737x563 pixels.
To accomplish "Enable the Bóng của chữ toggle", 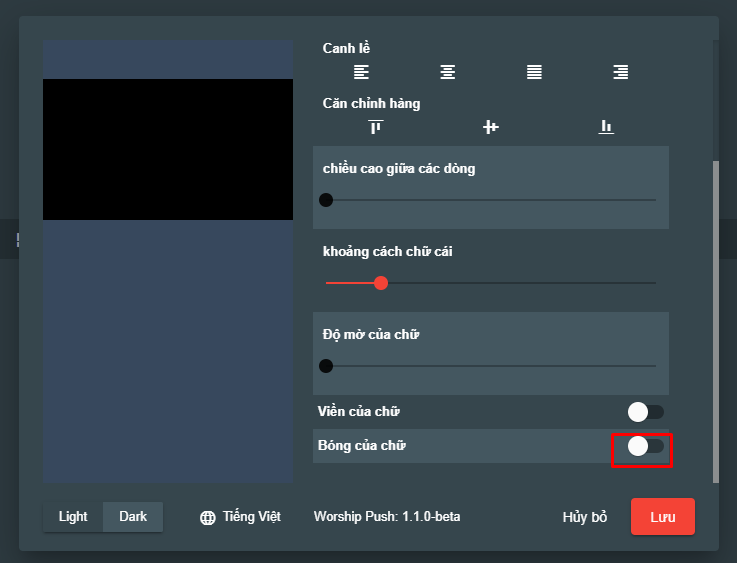I will 645,446.
